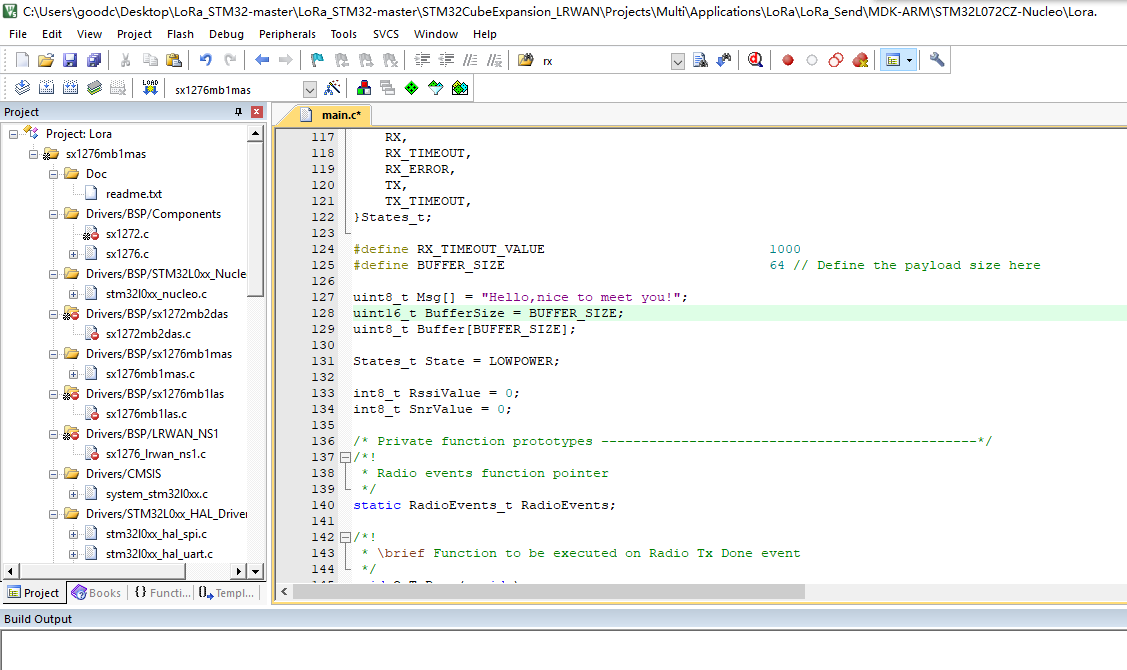Open Manage Run-Time Environment green diamond icon
The image size is (1127, 670).
tap(411, 88)
